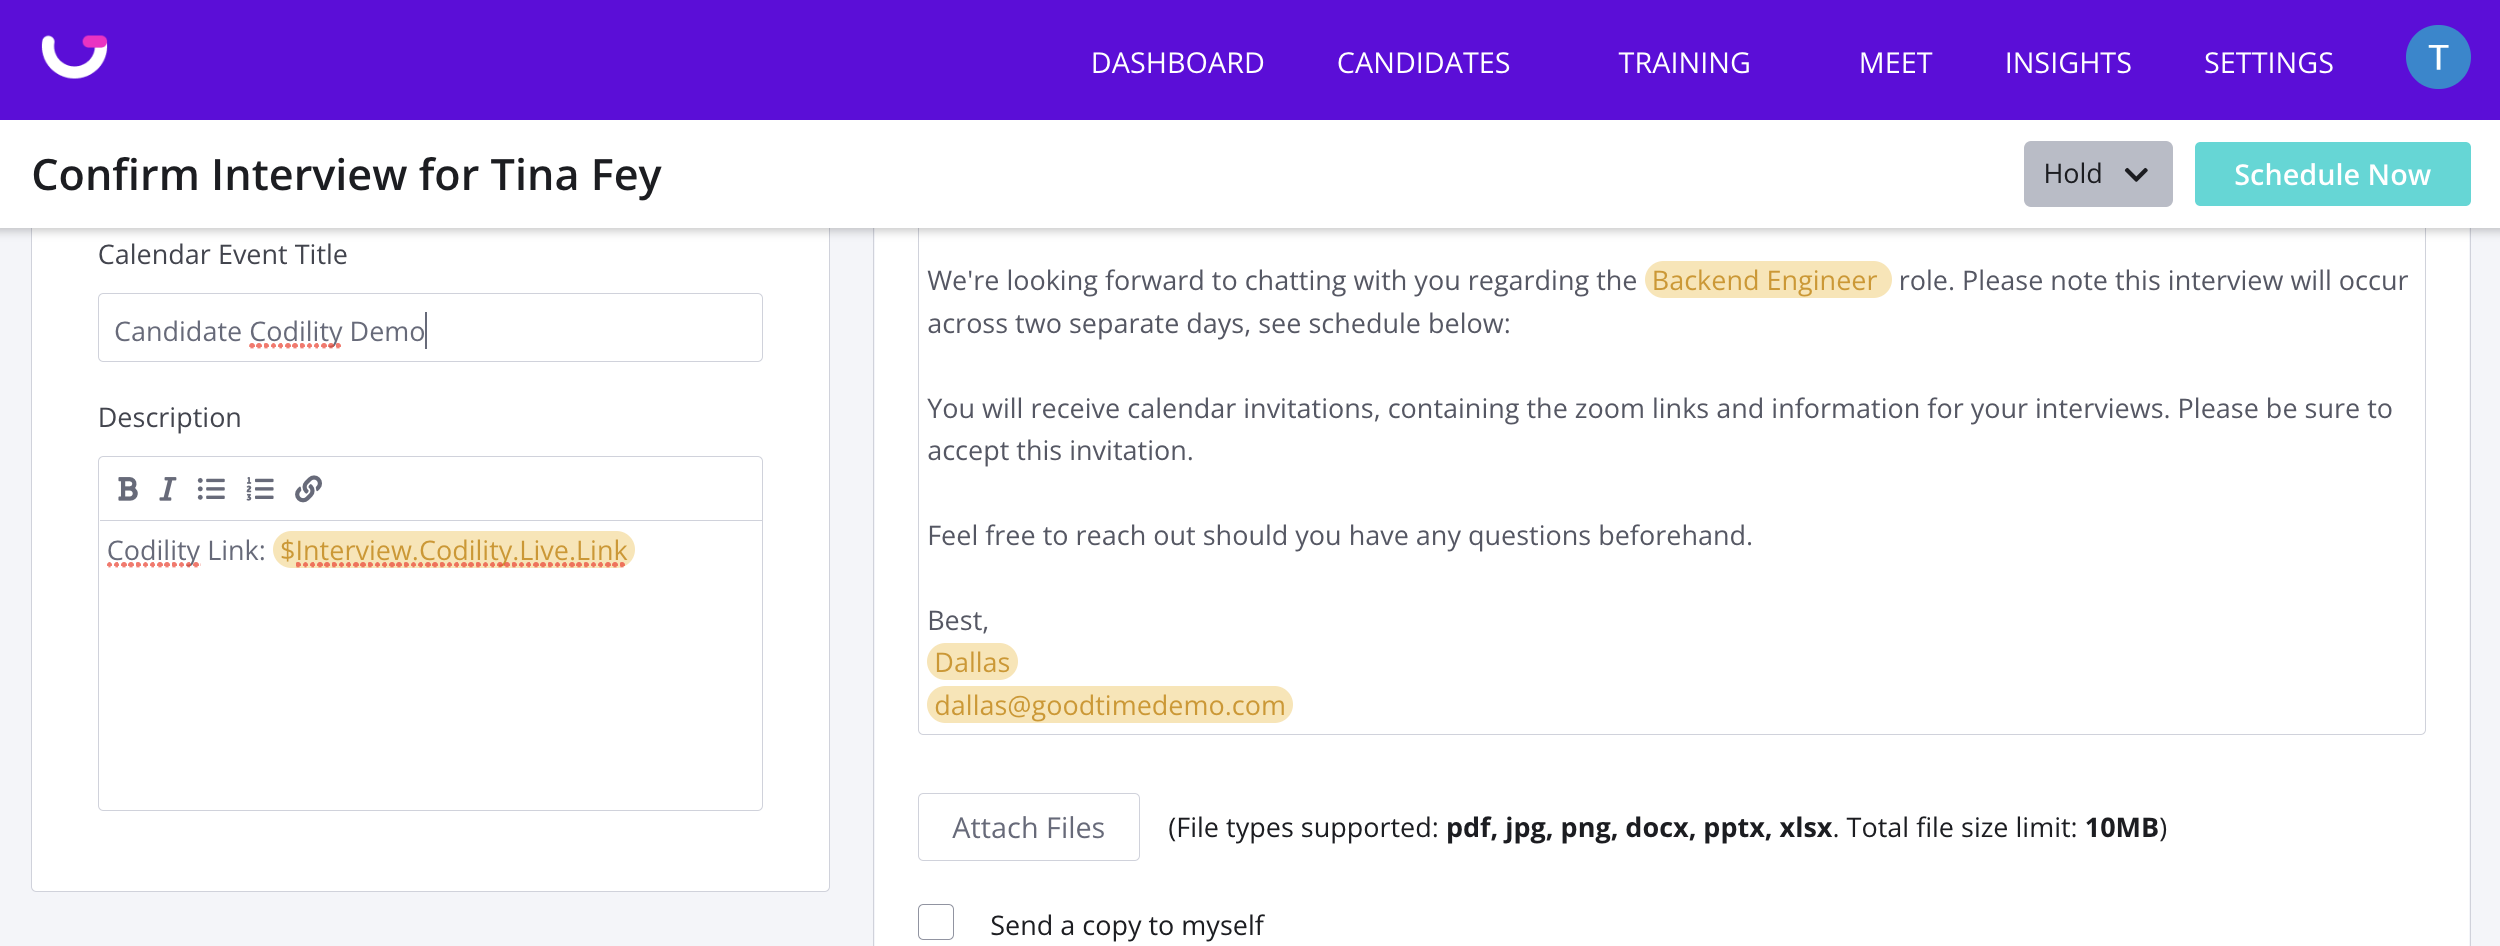Click the Calendar Event Title field
2500x946 pixels.
pyautogui.click(x=430, y=328)
